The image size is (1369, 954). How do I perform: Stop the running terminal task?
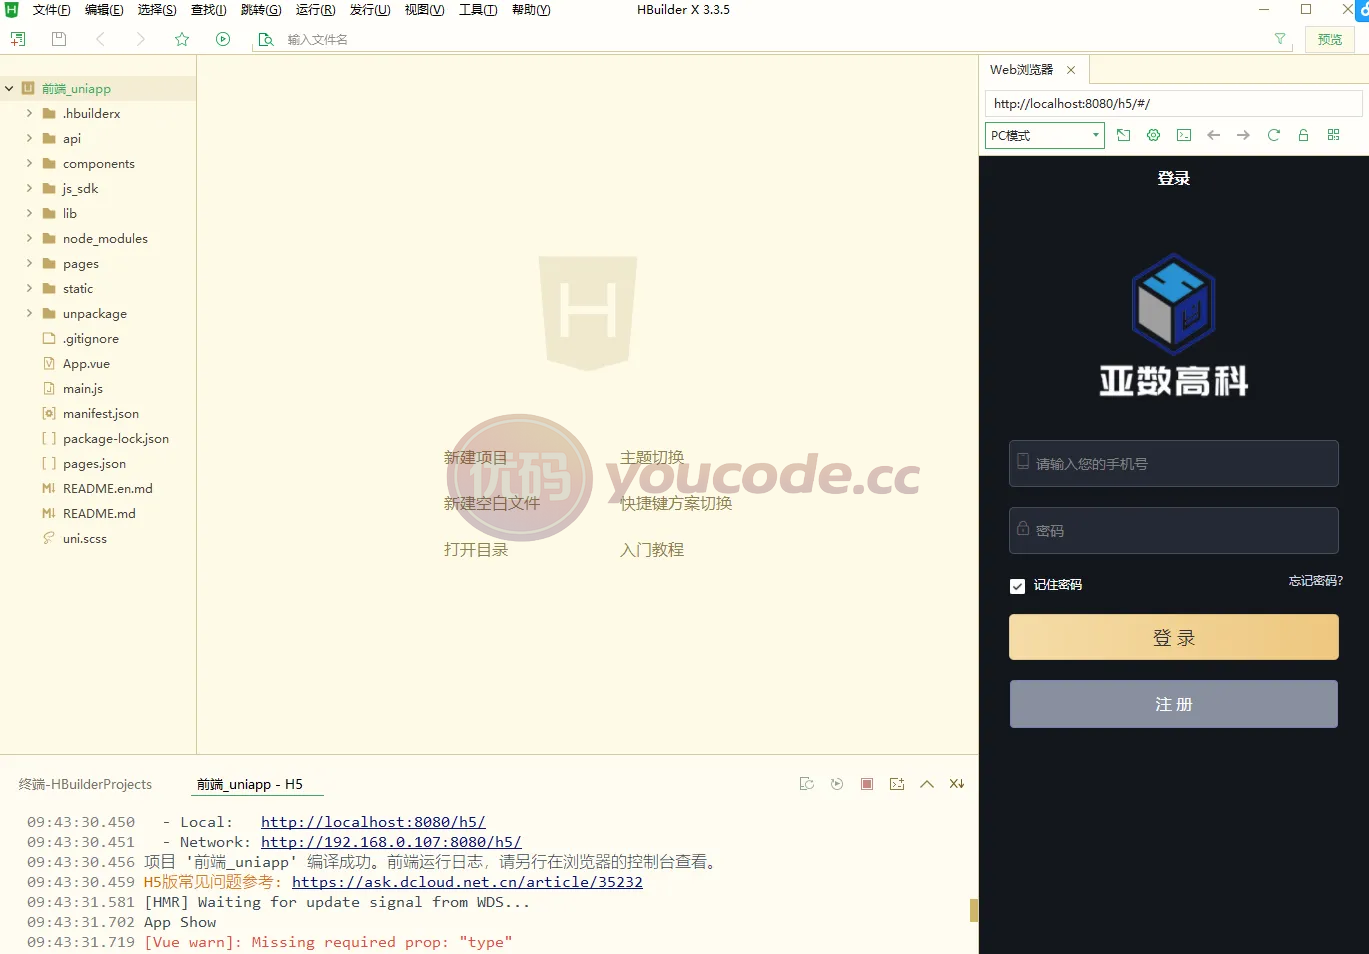click(x=867, y=784)
